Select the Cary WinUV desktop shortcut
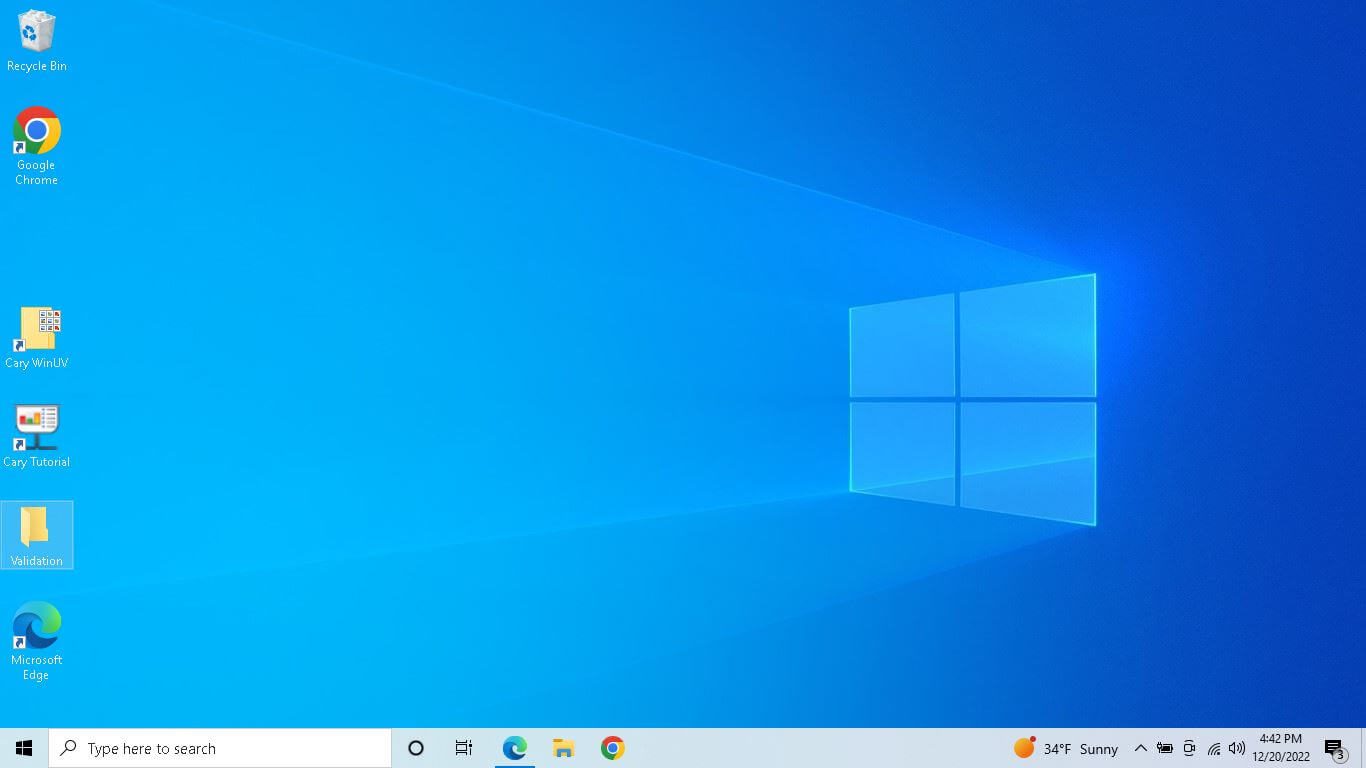 37,337
